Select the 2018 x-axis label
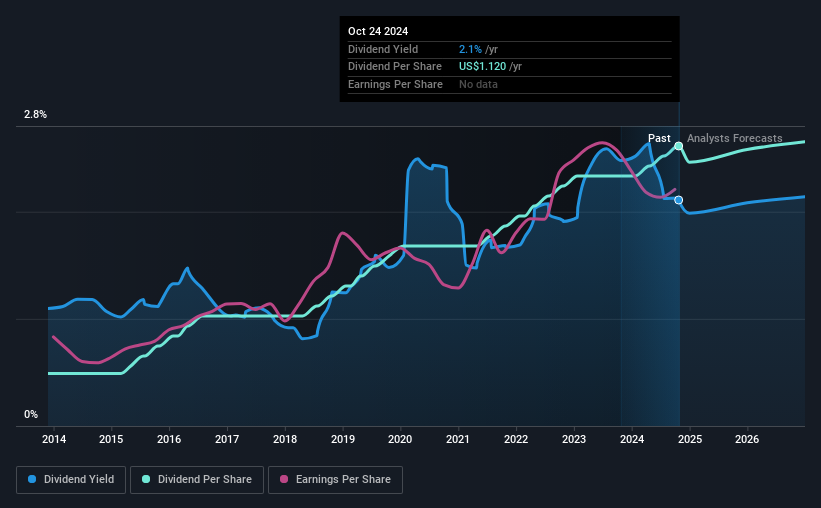This screenshot has height=508, width=821. tap(285, 439)
